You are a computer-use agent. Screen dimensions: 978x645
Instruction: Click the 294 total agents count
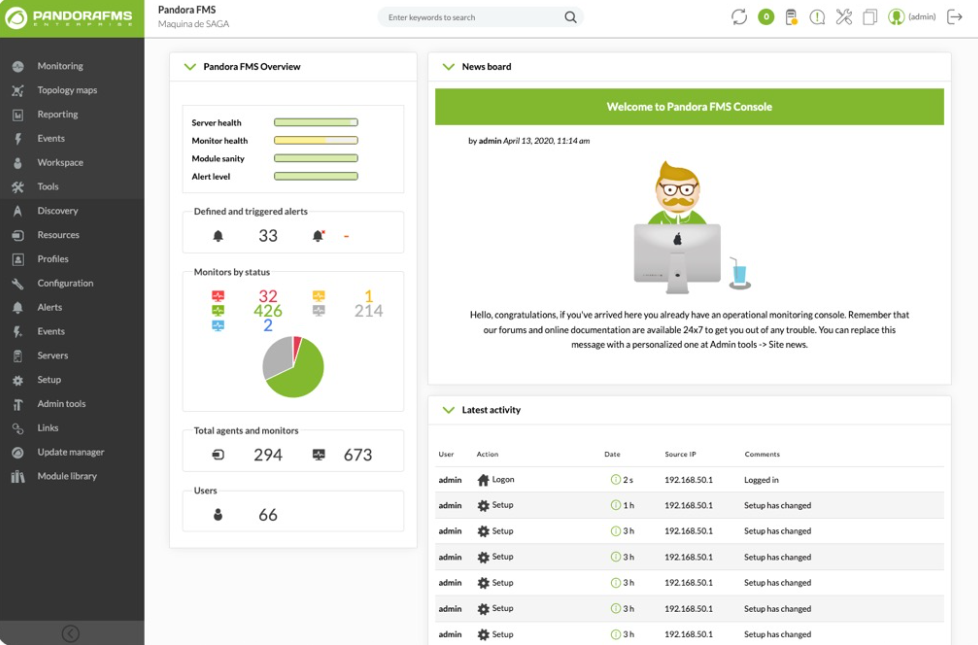pyautogui.click(x=268, y=455)
